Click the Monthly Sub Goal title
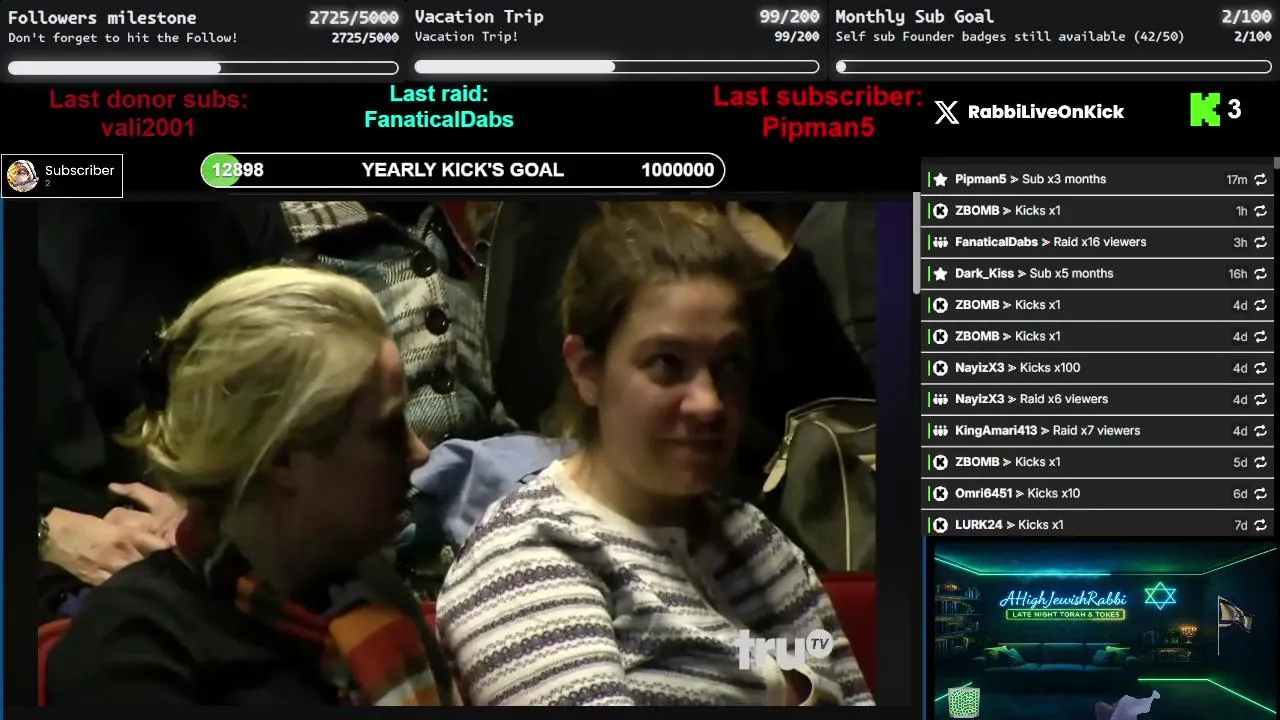This screenshot has height=720, width=1280. 915,17
